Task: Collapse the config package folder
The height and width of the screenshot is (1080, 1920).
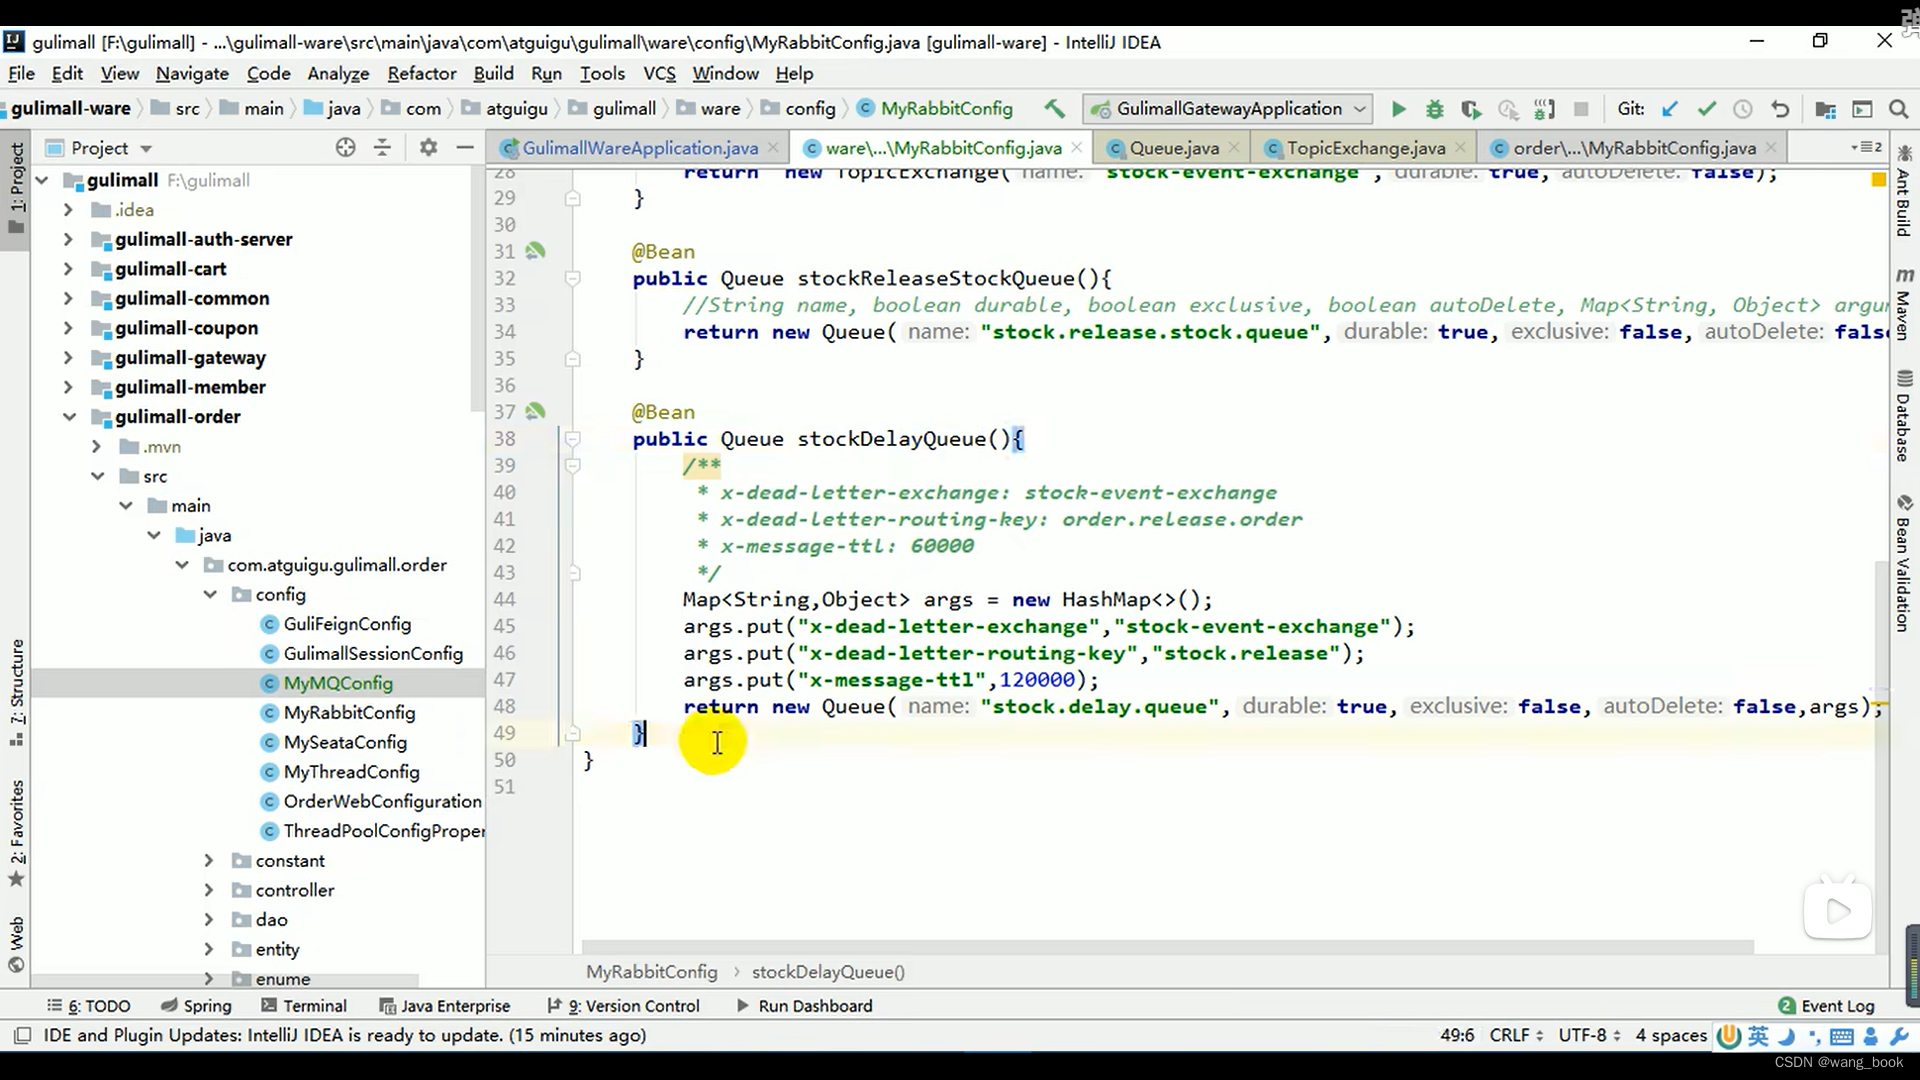Action: 210,594
